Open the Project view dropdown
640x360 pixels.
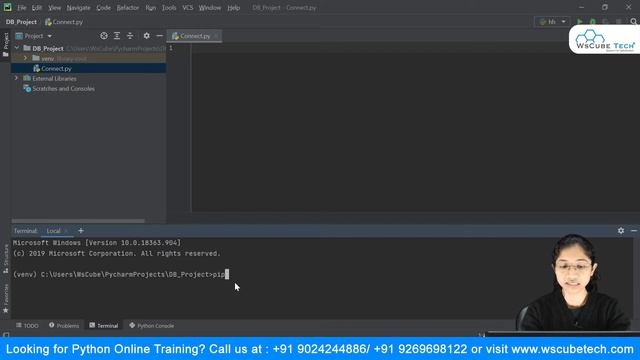[34, 36]
